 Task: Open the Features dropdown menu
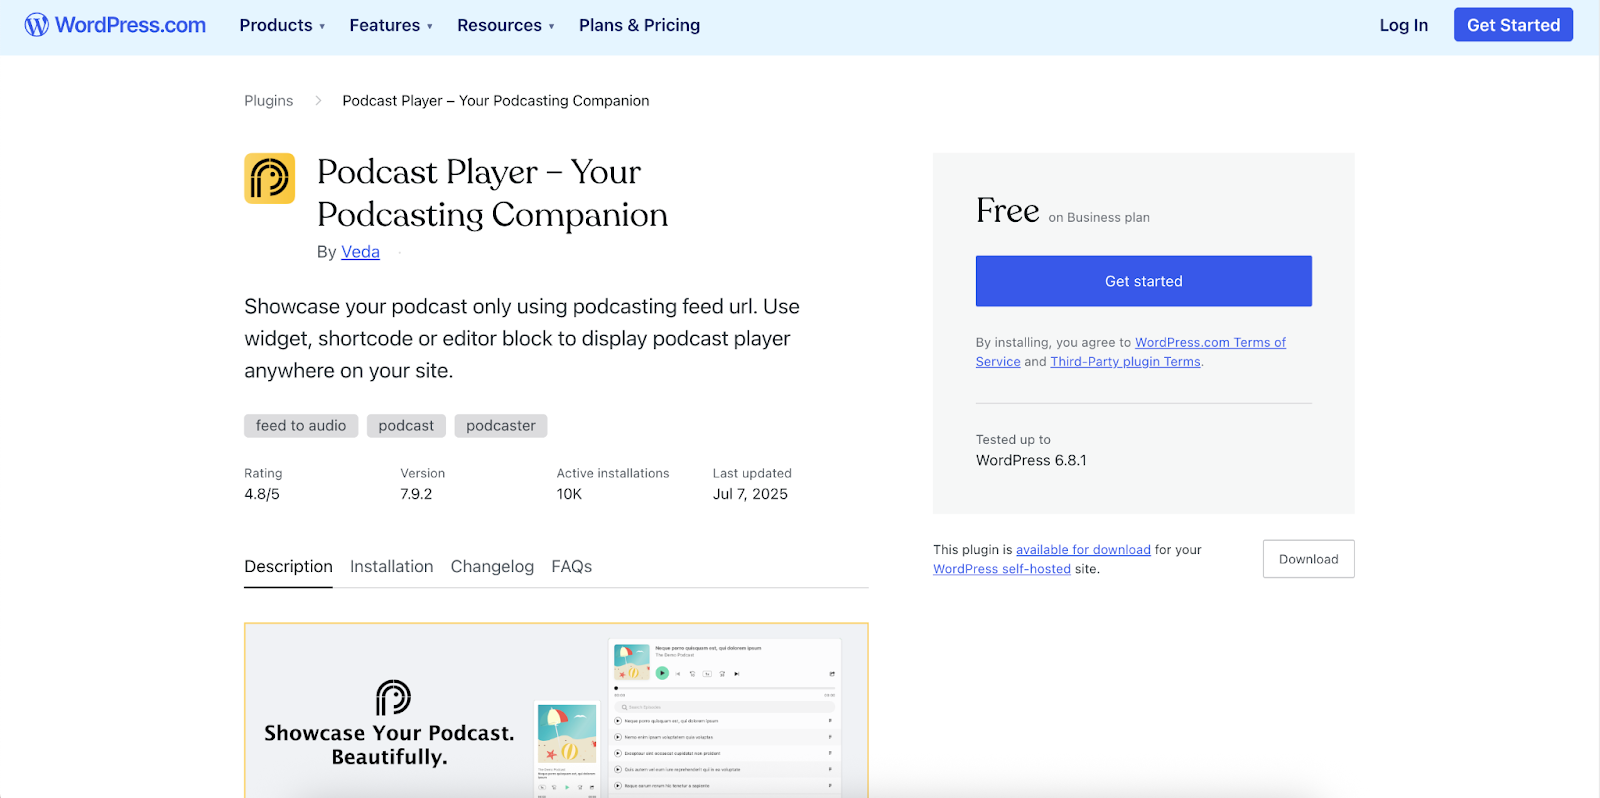(391, 25)
